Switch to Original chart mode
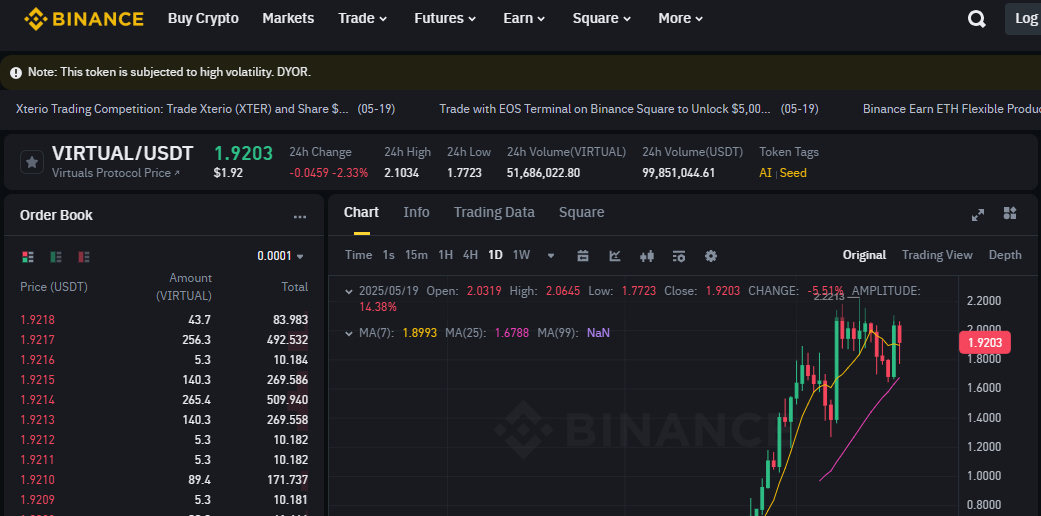Screen dimensions: 1041x516 pyautogui.click(x=864, y=255)
